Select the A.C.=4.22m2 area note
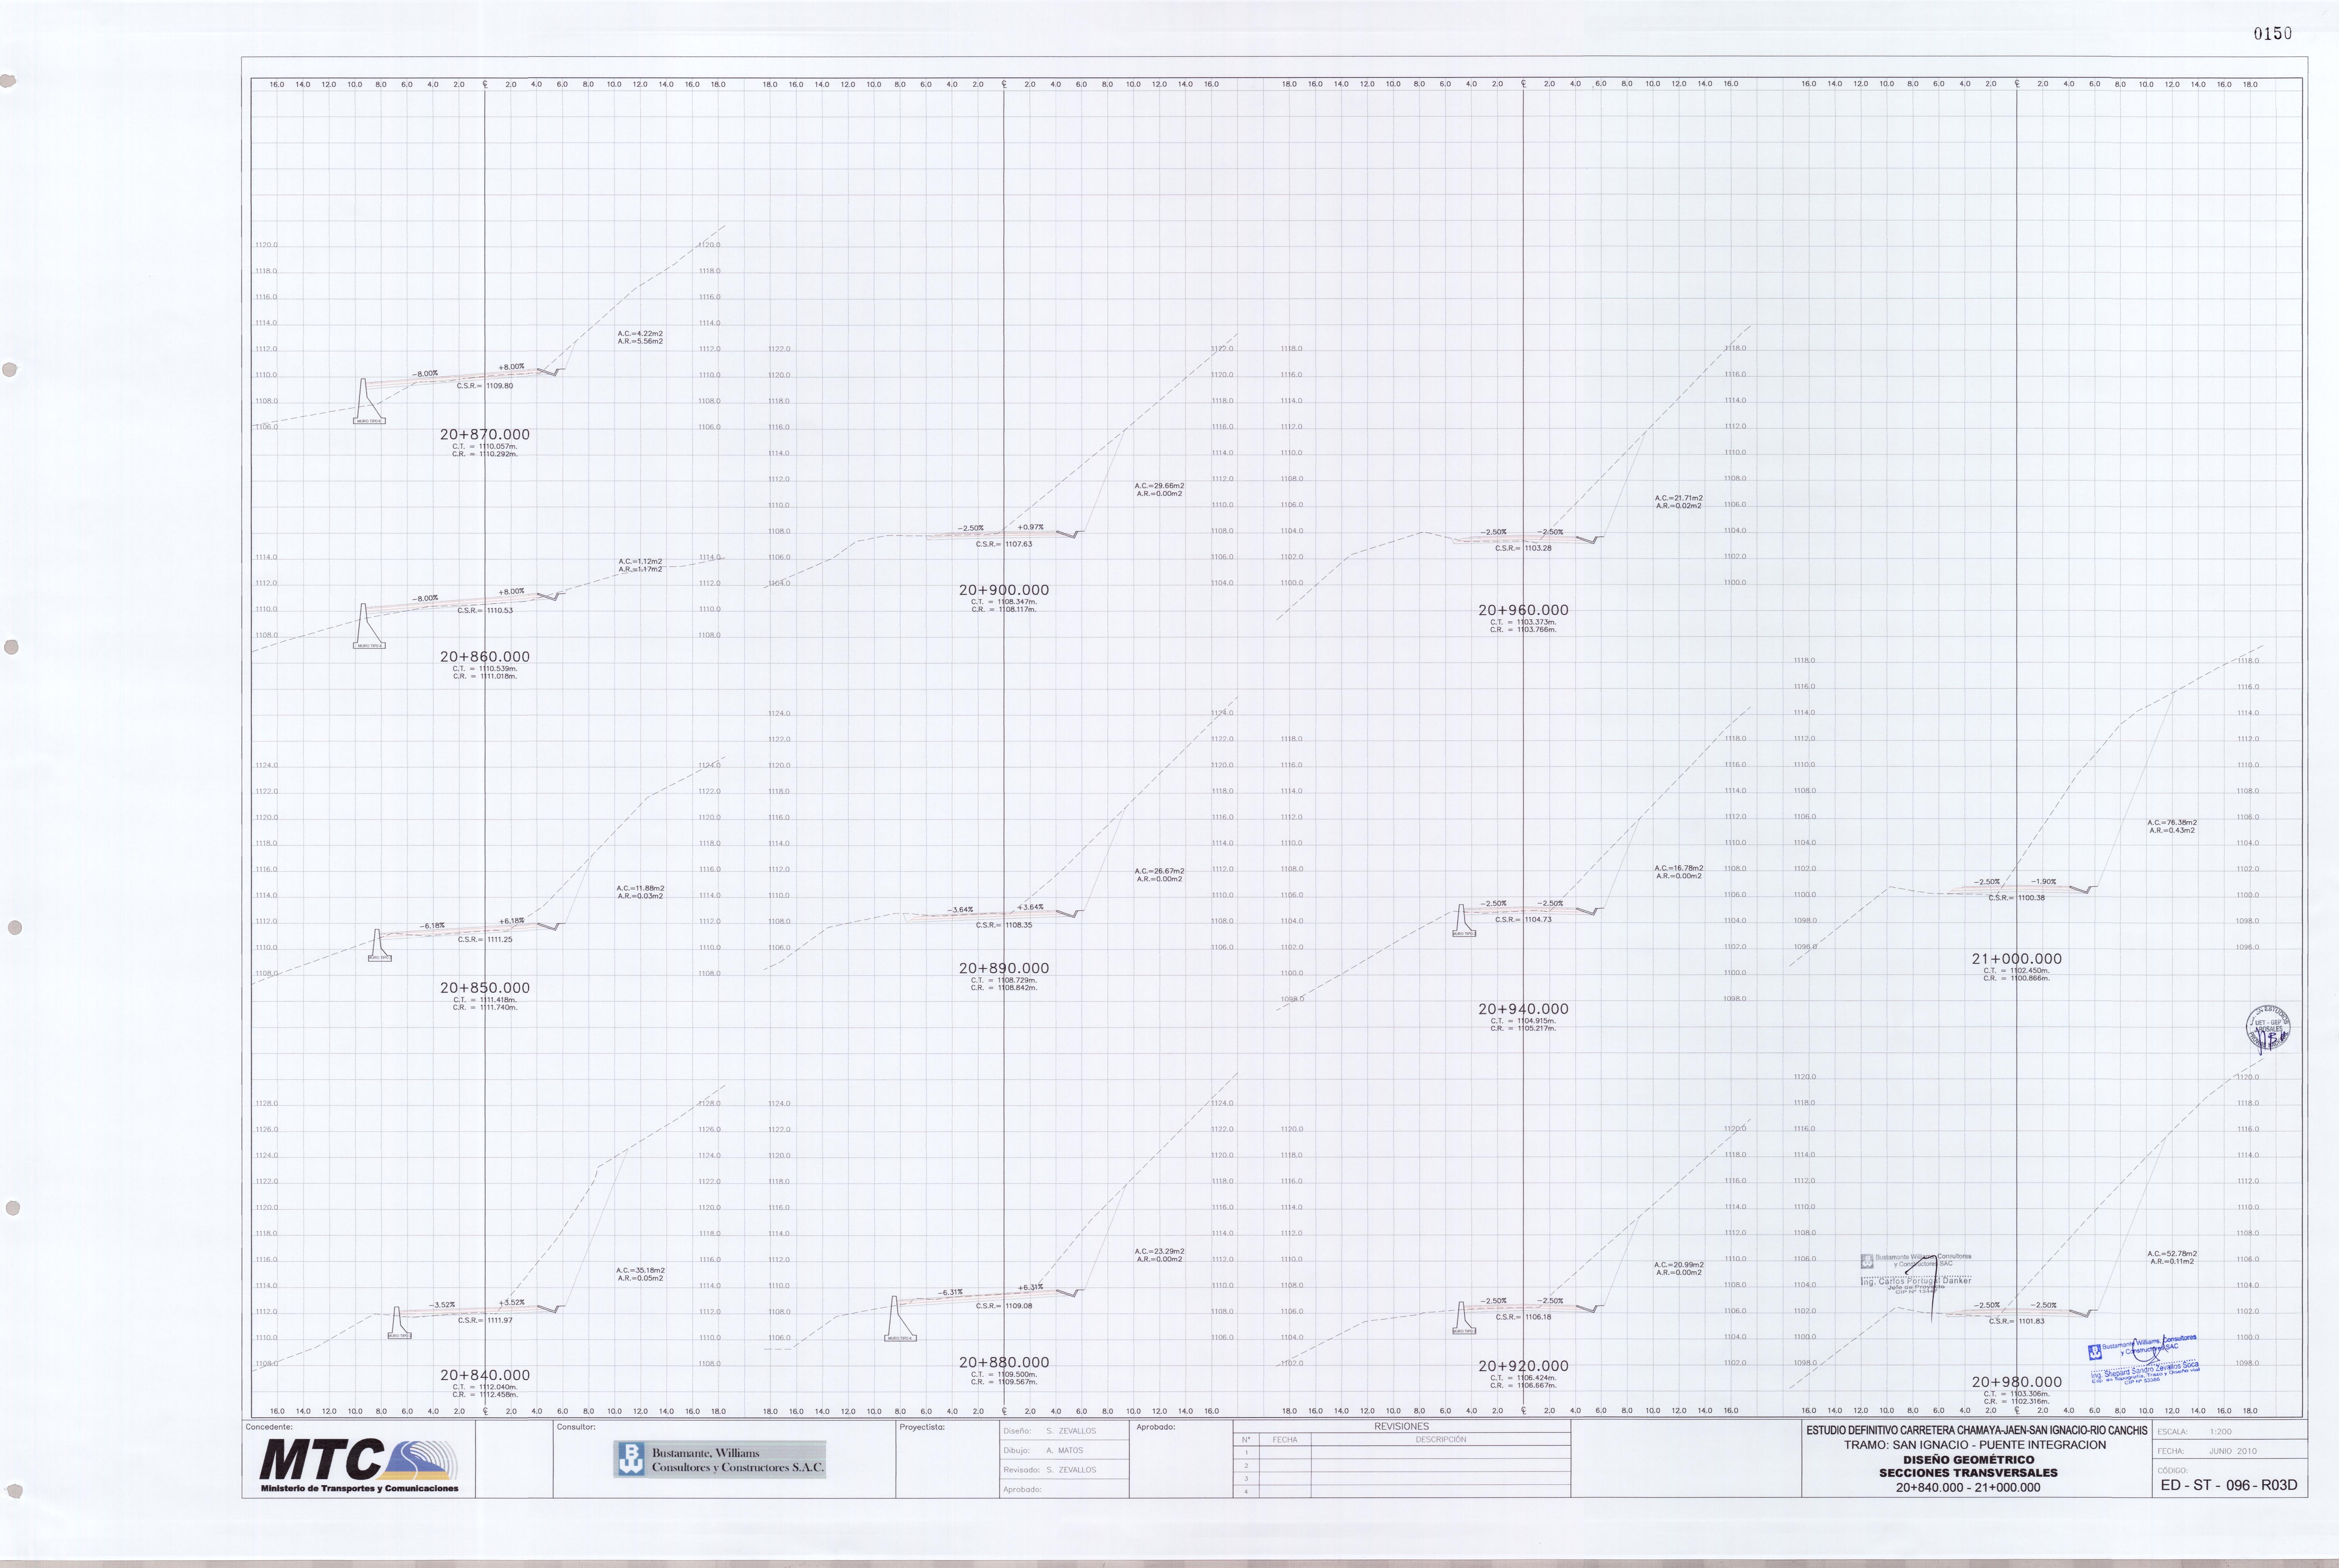 coord(640,334)
